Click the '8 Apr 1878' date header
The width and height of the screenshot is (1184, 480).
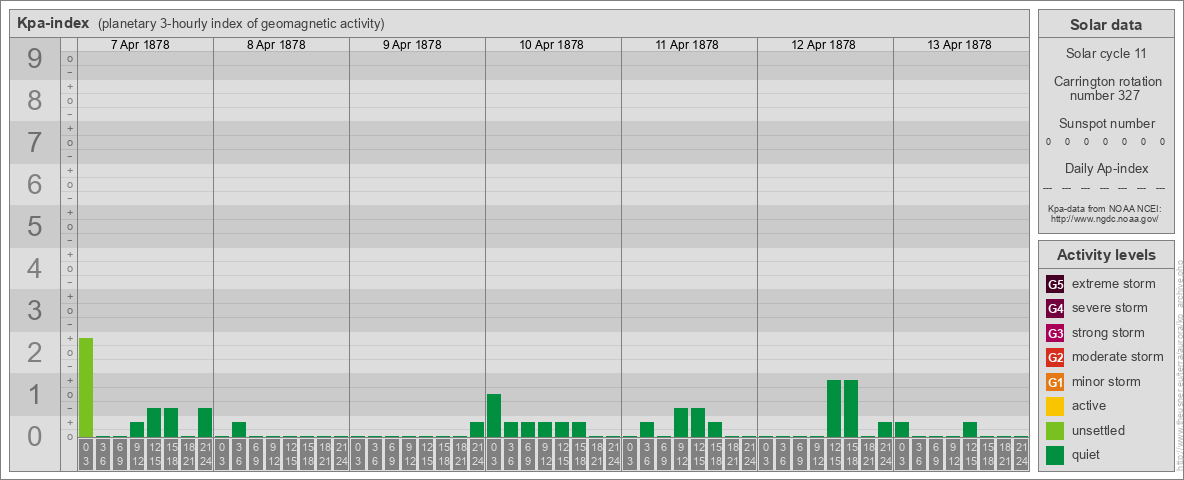click(x=276, y=45)
